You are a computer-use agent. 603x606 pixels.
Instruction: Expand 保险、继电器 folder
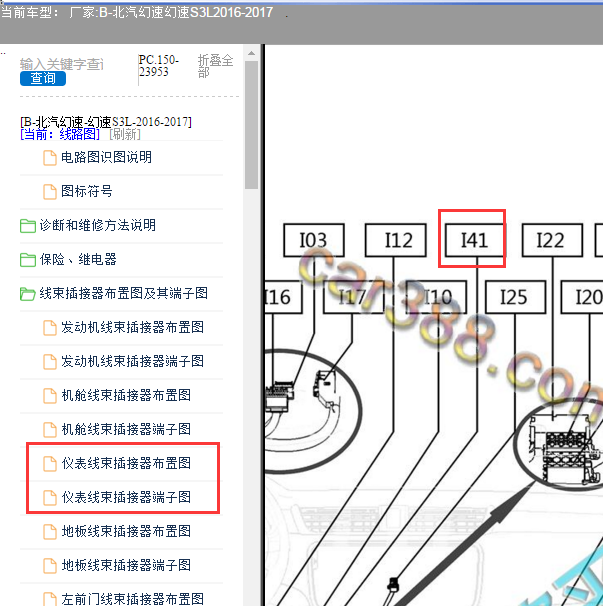pos(78,259)
